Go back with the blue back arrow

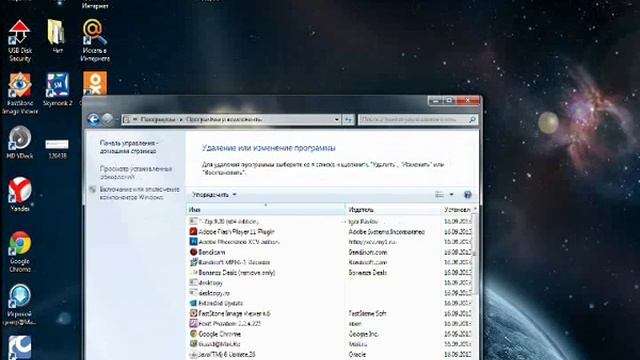click(x=93, y=119)
